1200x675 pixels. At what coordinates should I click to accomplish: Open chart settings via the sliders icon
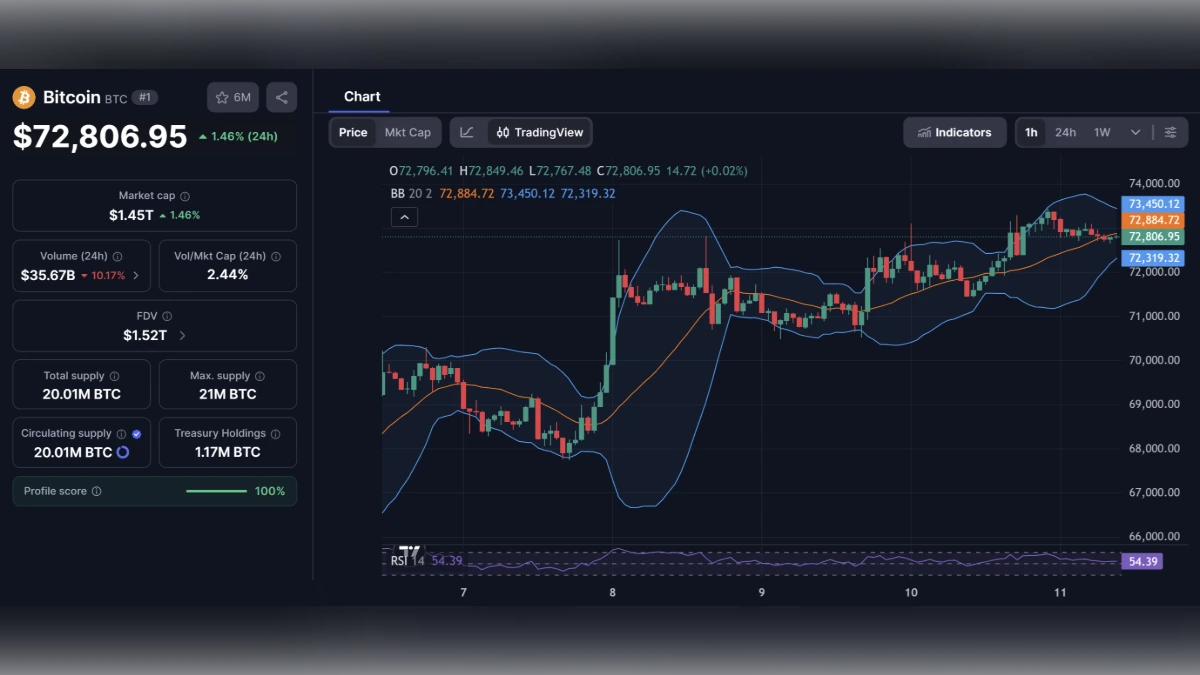click(1170, 132)
